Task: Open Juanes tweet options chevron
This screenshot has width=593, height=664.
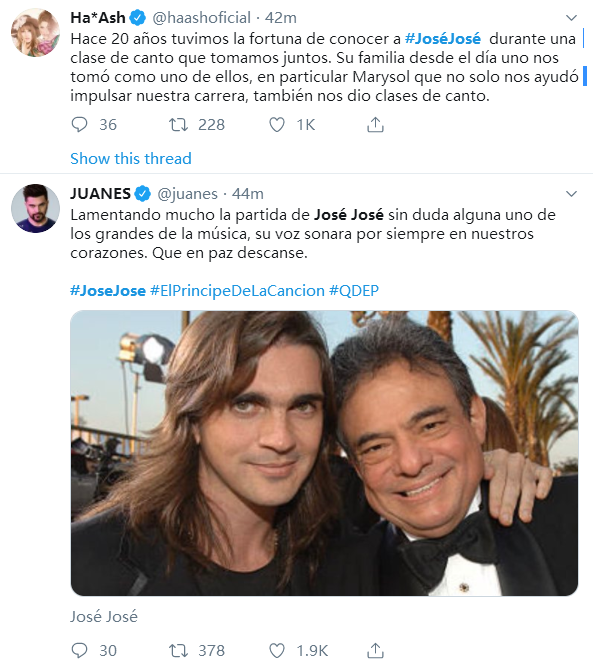Action: click(571, 194)
